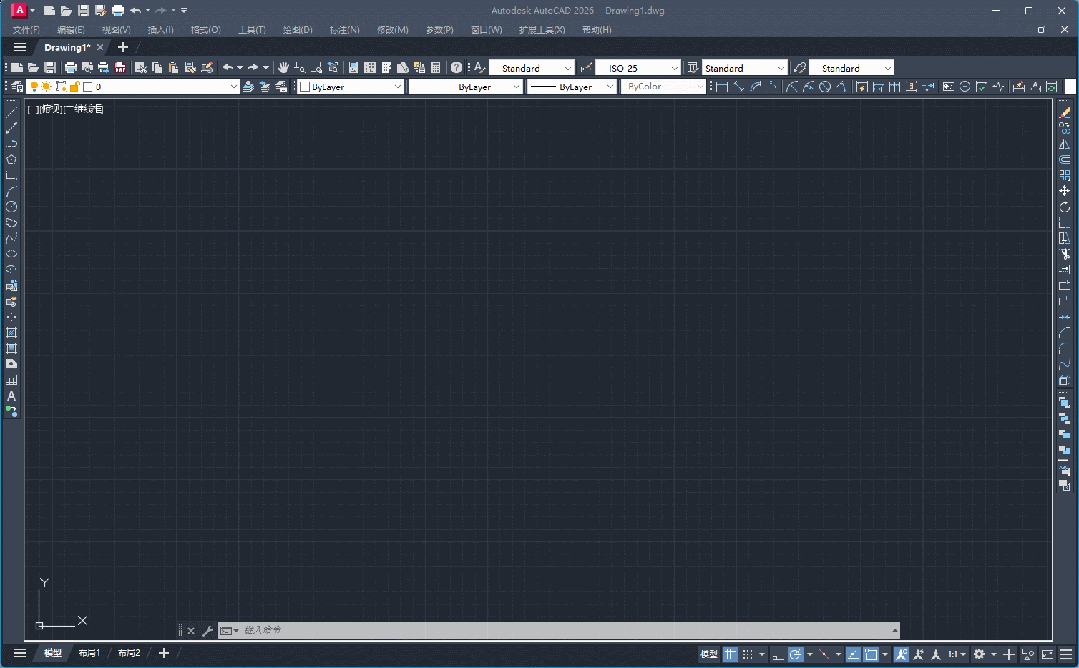Select the Hatch tool in draw toolbar
The image size is (1079, 668).
12,332
